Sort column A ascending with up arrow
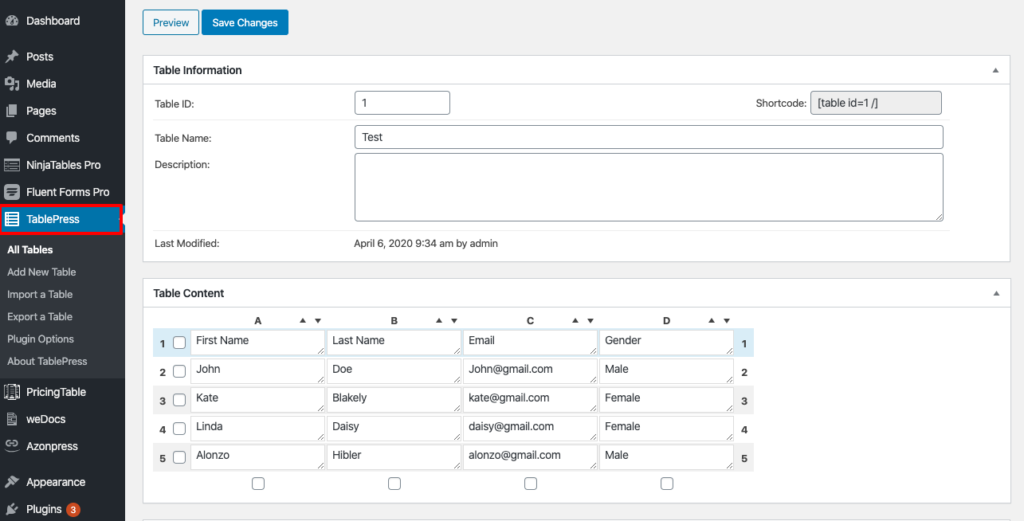This screenshot has width=1024, height=521. (302, 321)
